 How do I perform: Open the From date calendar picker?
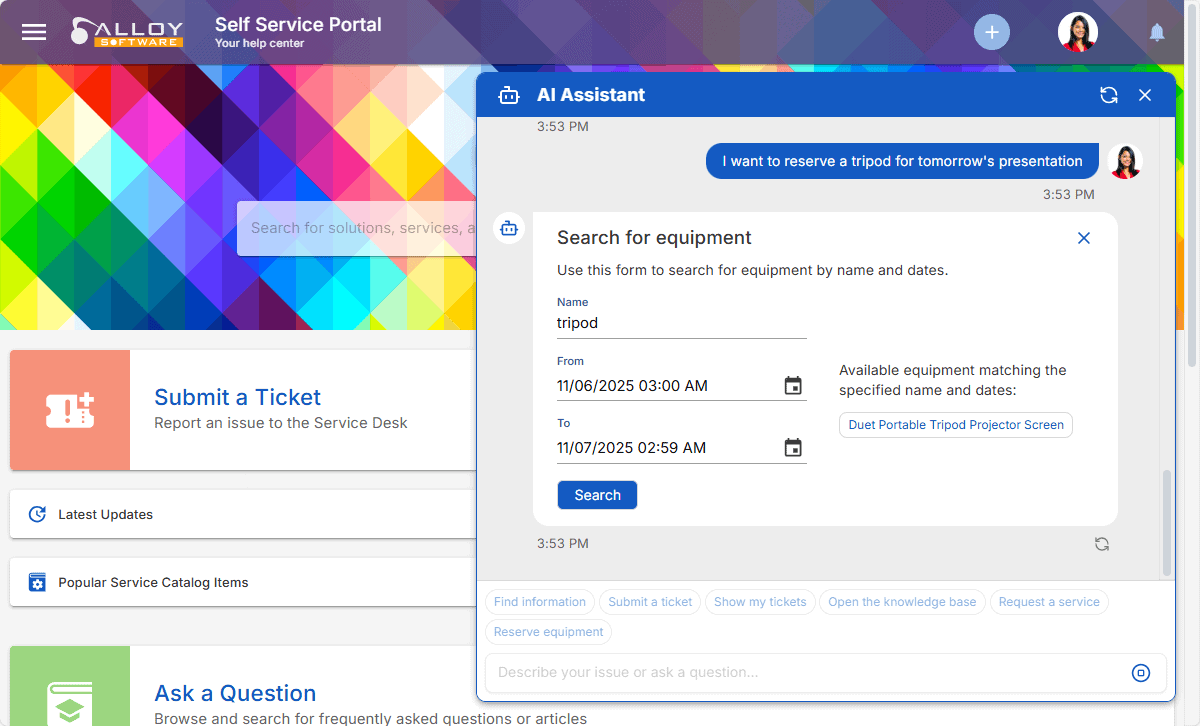[x=793, y=386]
